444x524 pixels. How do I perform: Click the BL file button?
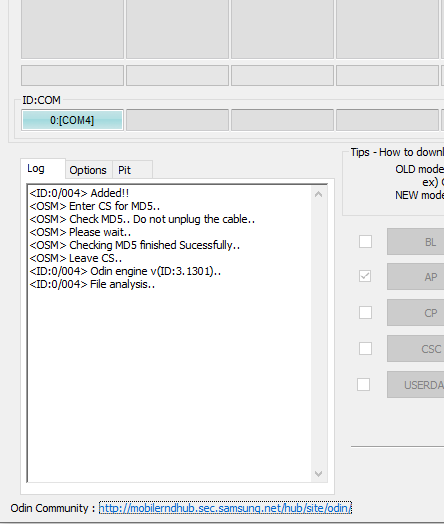click(416, 242)
